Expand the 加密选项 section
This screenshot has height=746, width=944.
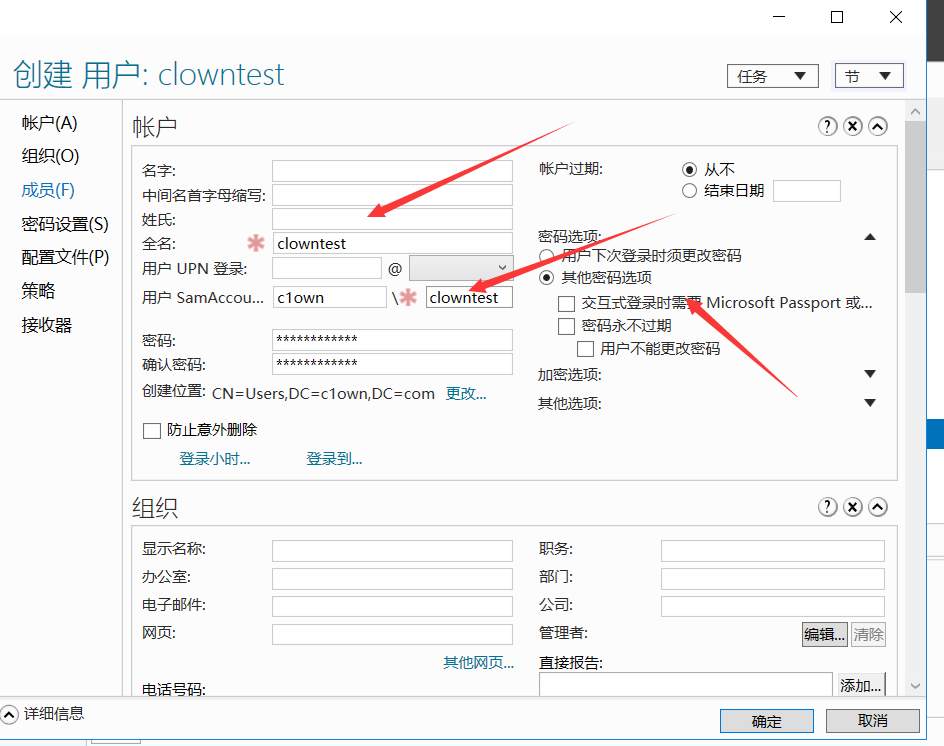[869, 374]
